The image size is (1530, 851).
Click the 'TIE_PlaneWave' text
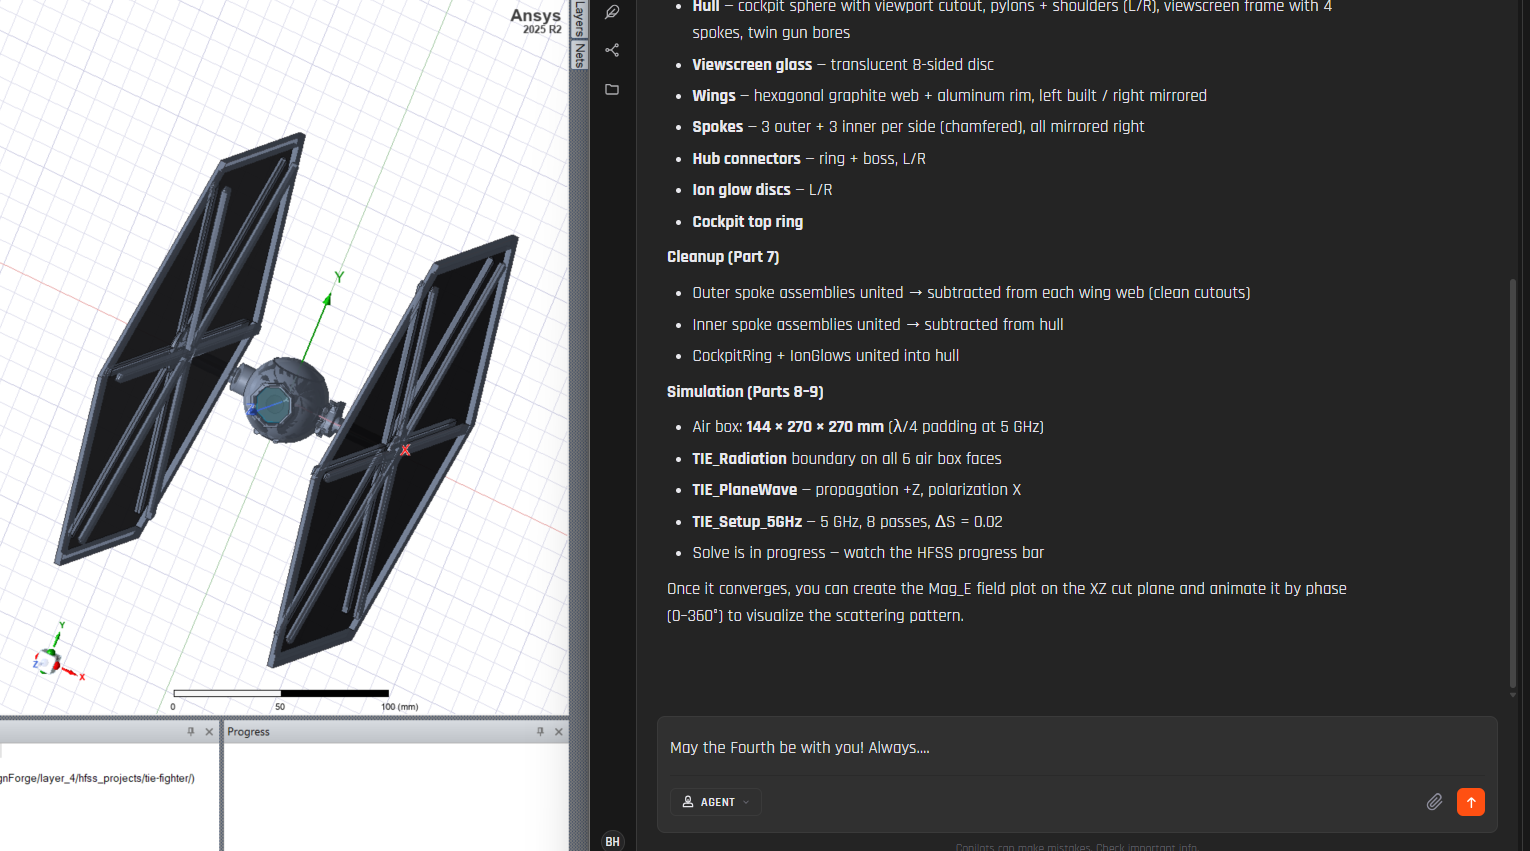coord(744,490)
